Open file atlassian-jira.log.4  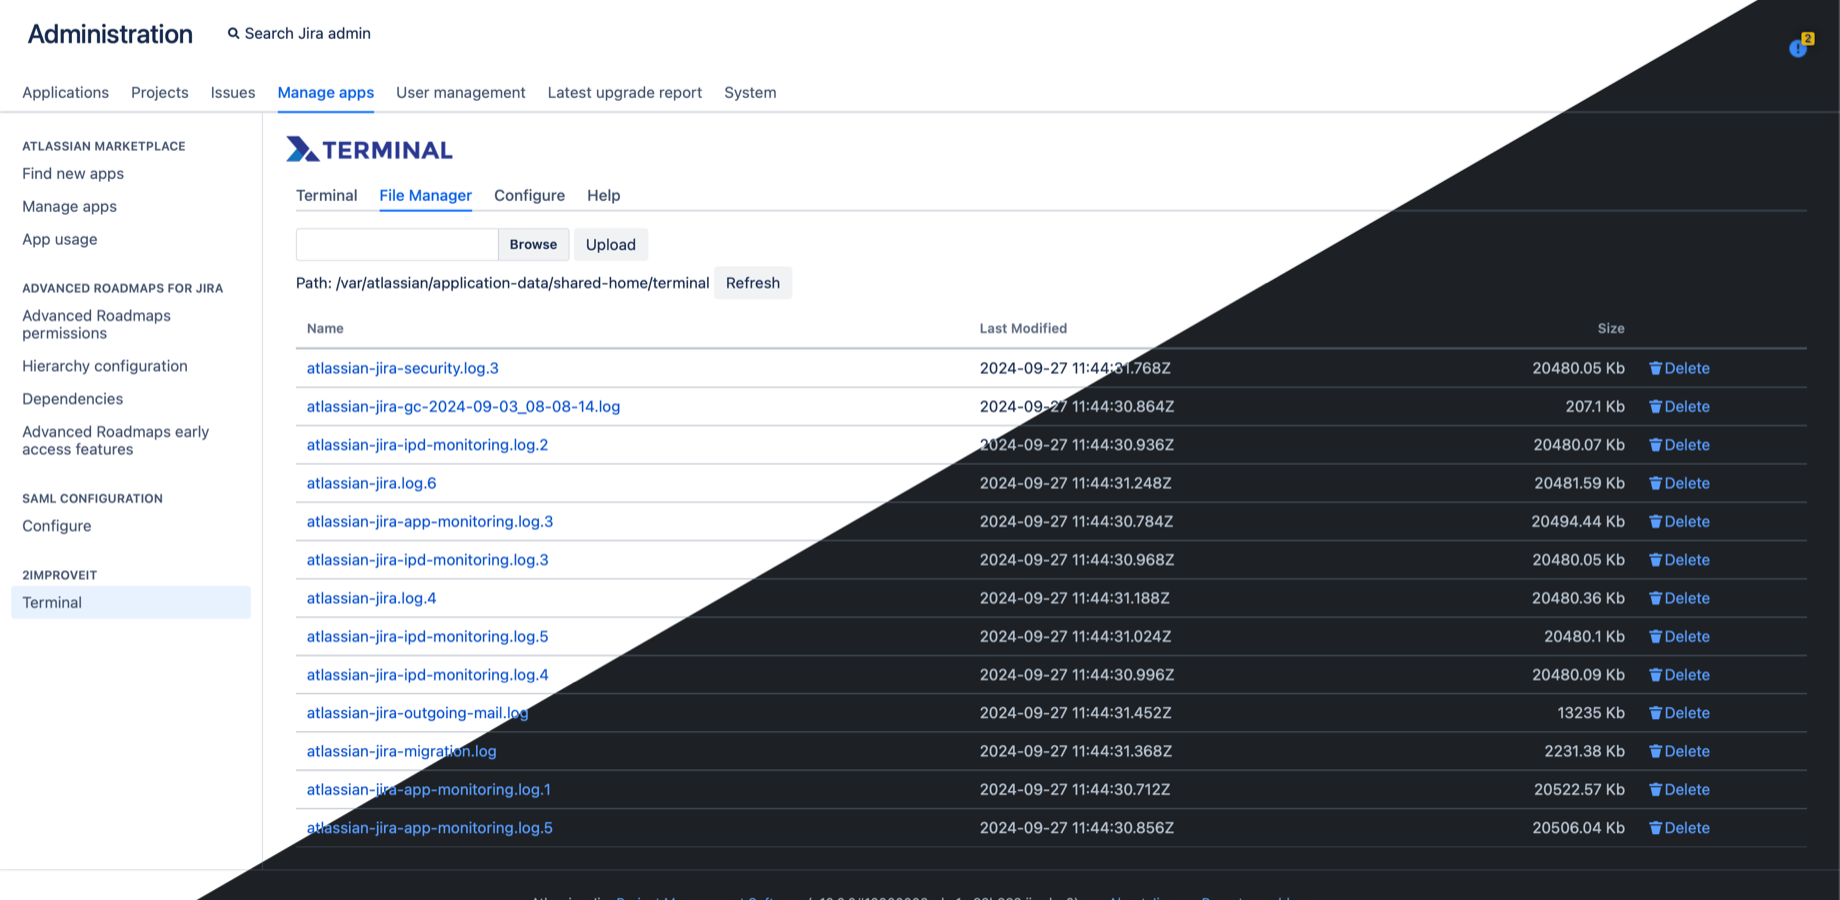(371, 598)
